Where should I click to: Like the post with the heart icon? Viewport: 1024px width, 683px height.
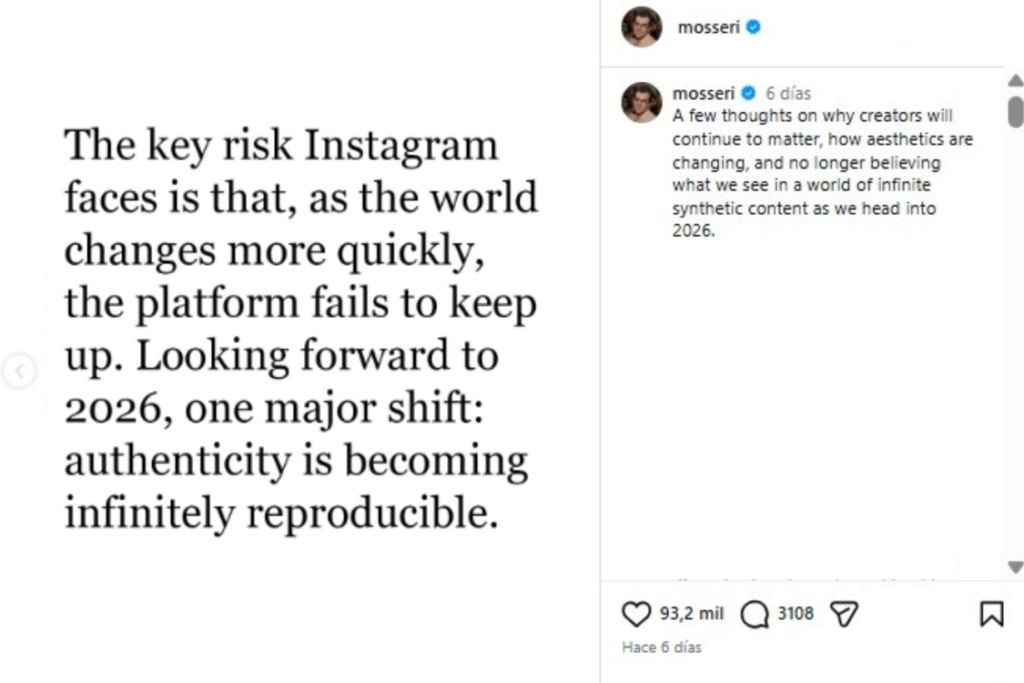(636, 613)
